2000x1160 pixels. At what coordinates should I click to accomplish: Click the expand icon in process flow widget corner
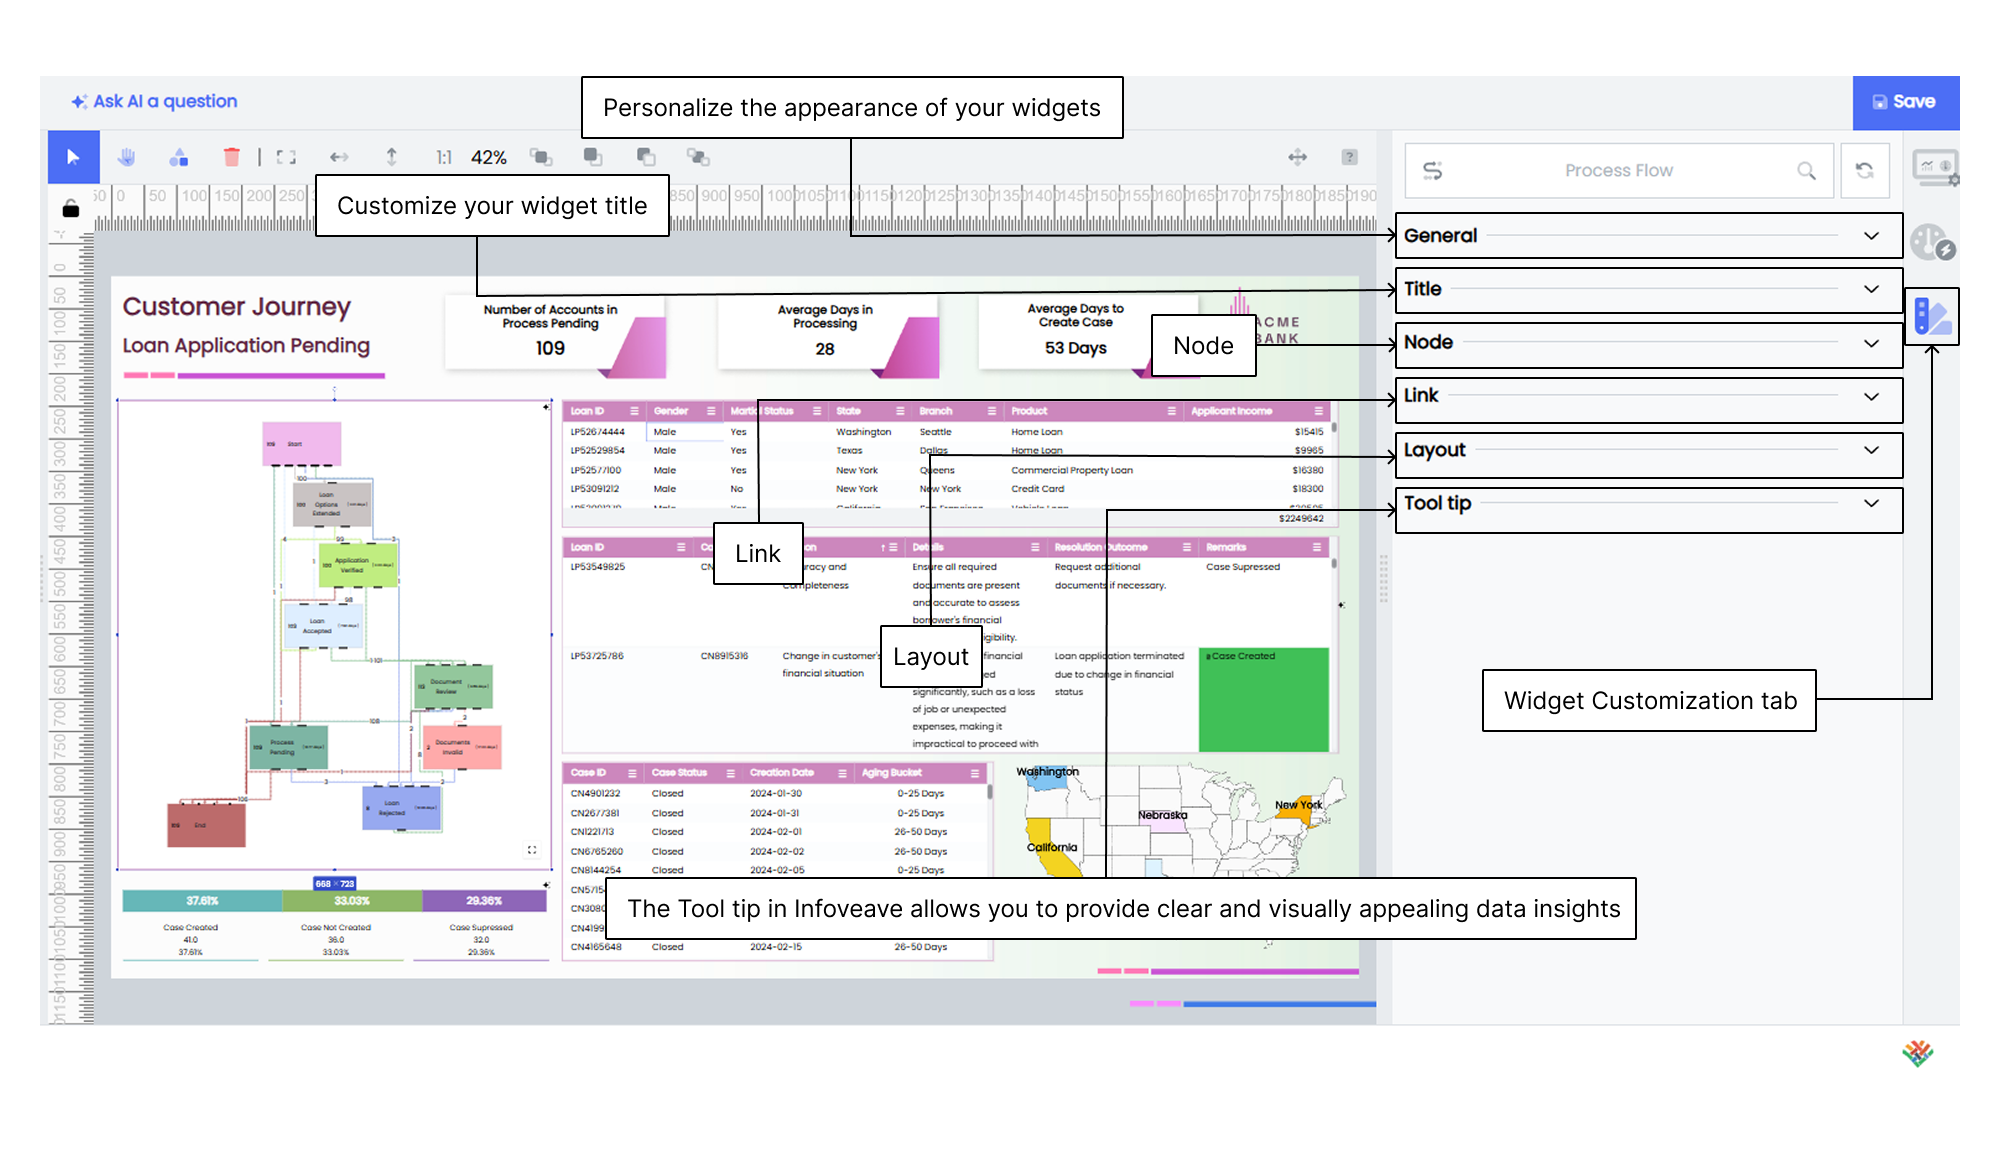pos(532,850)
